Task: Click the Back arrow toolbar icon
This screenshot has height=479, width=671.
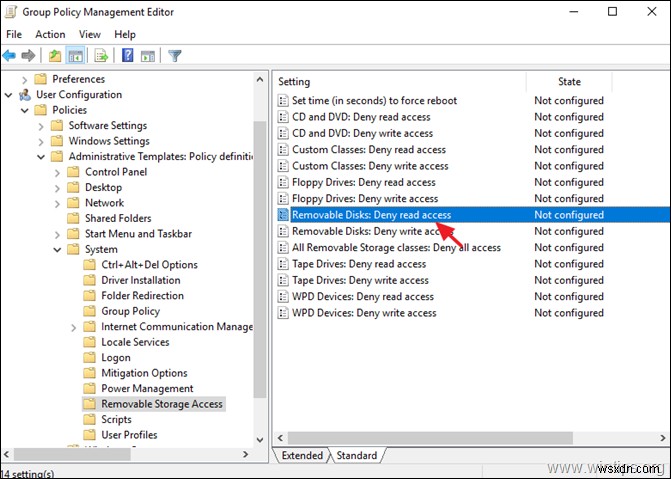Action: [x=9, y=56]
